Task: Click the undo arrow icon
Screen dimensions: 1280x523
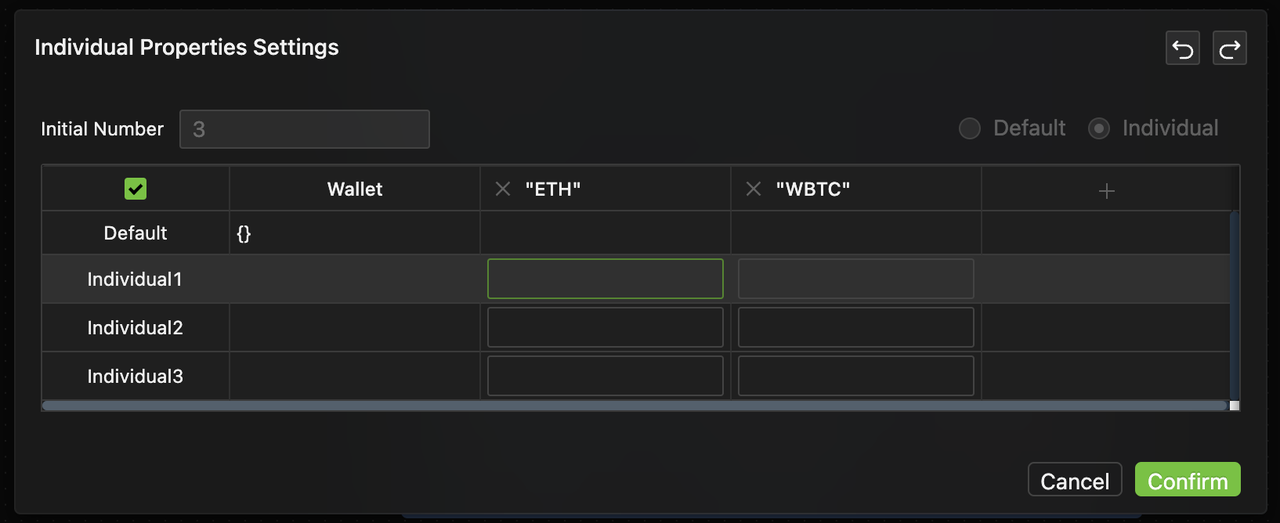Action: pos(1183,48)
